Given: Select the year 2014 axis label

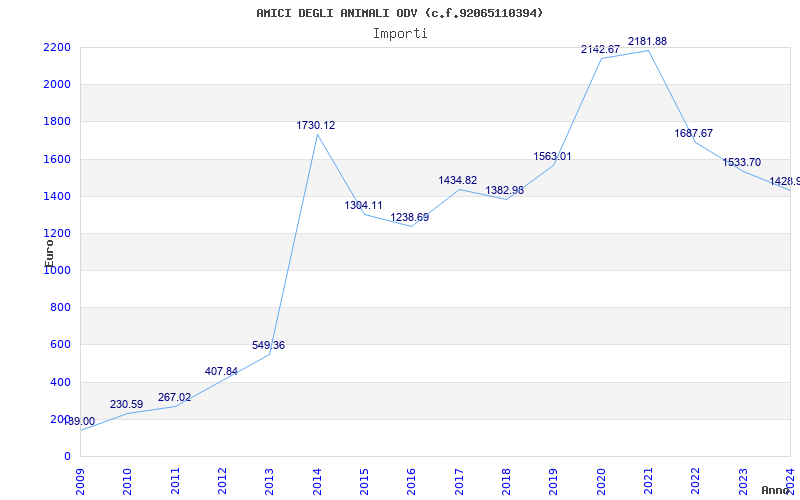Looking at the screenshot, I should point(317,482).
